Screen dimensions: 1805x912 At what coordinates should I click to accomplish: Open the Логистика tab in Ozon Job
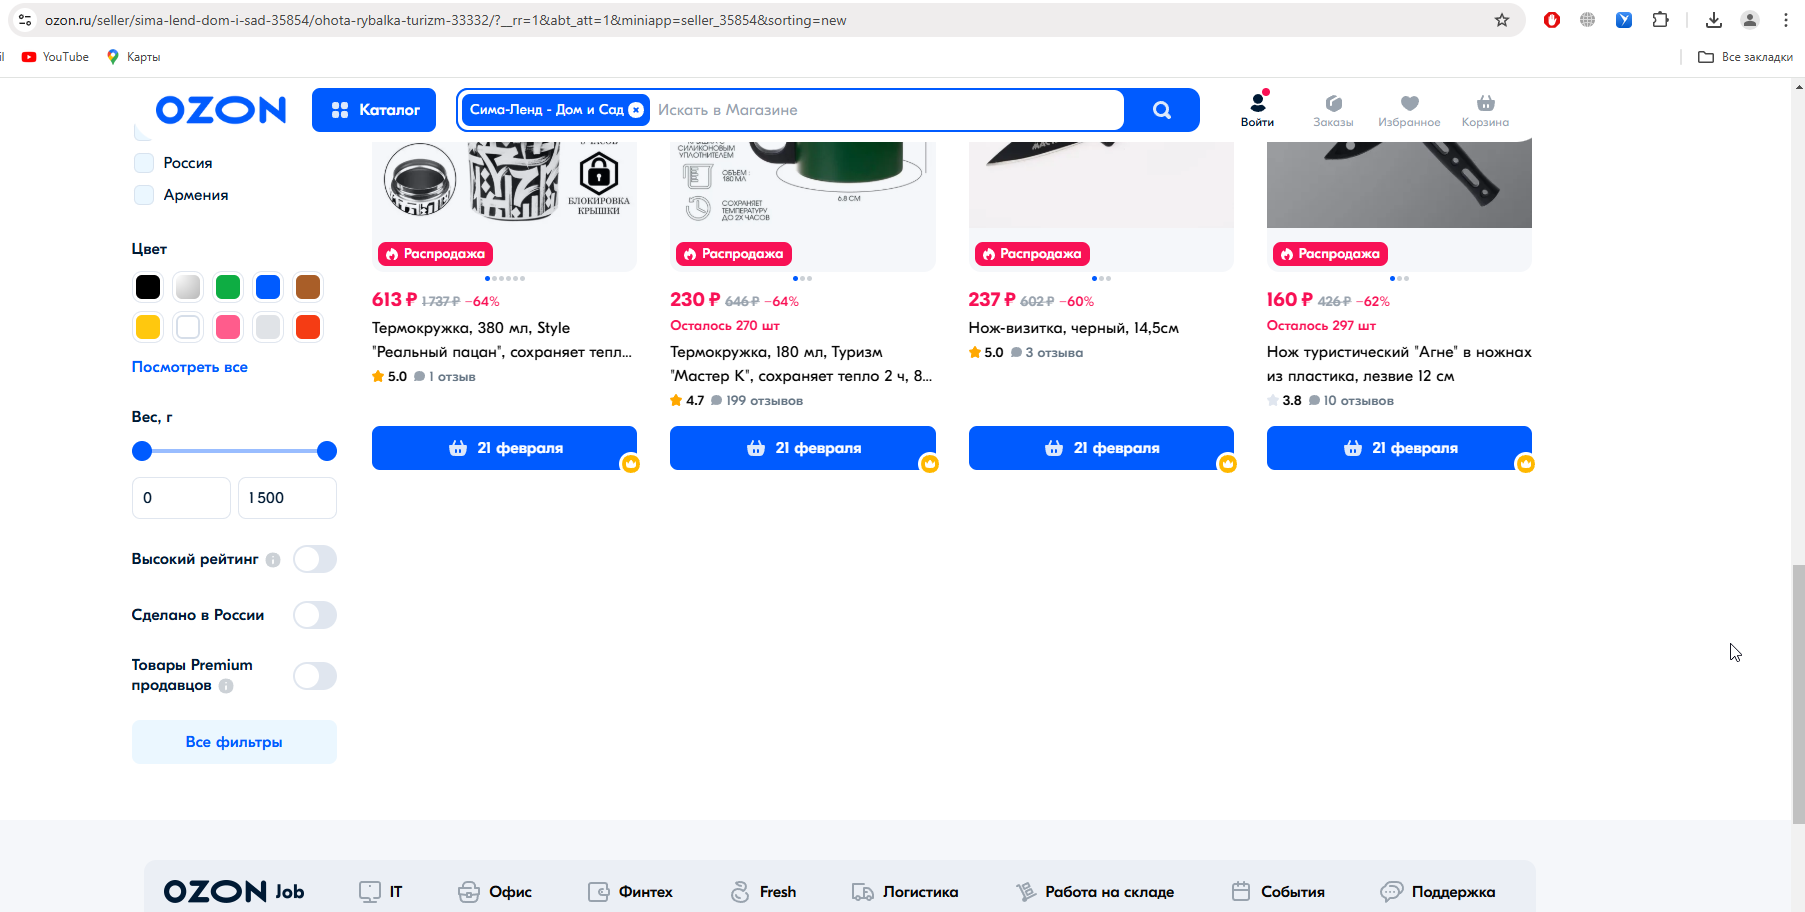(x=905, y=892)
